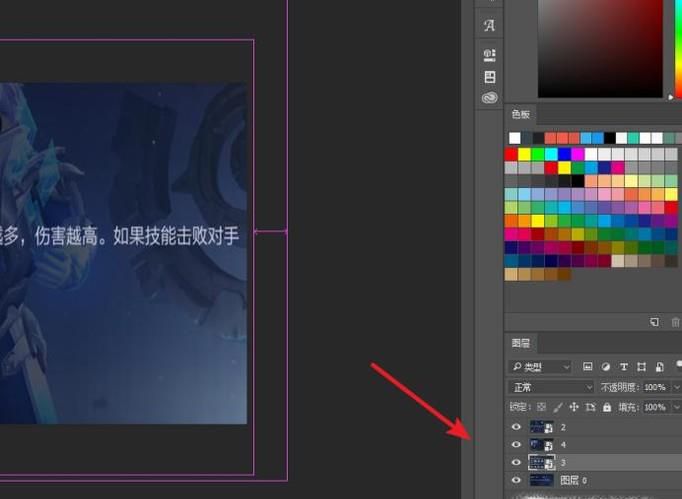The height and width of the screenshot is (499, 682).
Task: Toggle visibility of 图层 0
Action: pyautogui.click(x=516, y=480)
